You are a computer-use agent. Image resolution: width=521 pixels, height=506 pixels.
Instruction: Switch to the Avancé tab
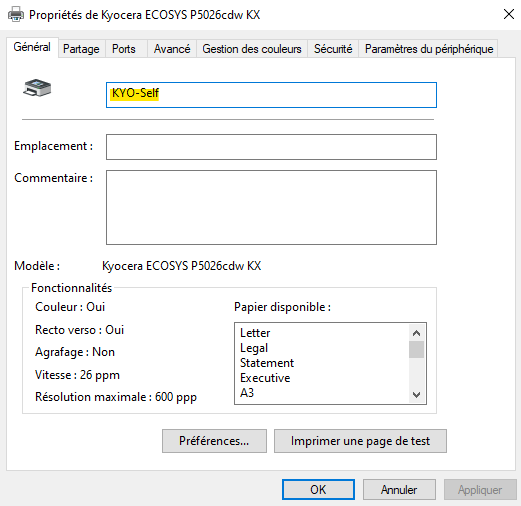(x=172, y=49)
